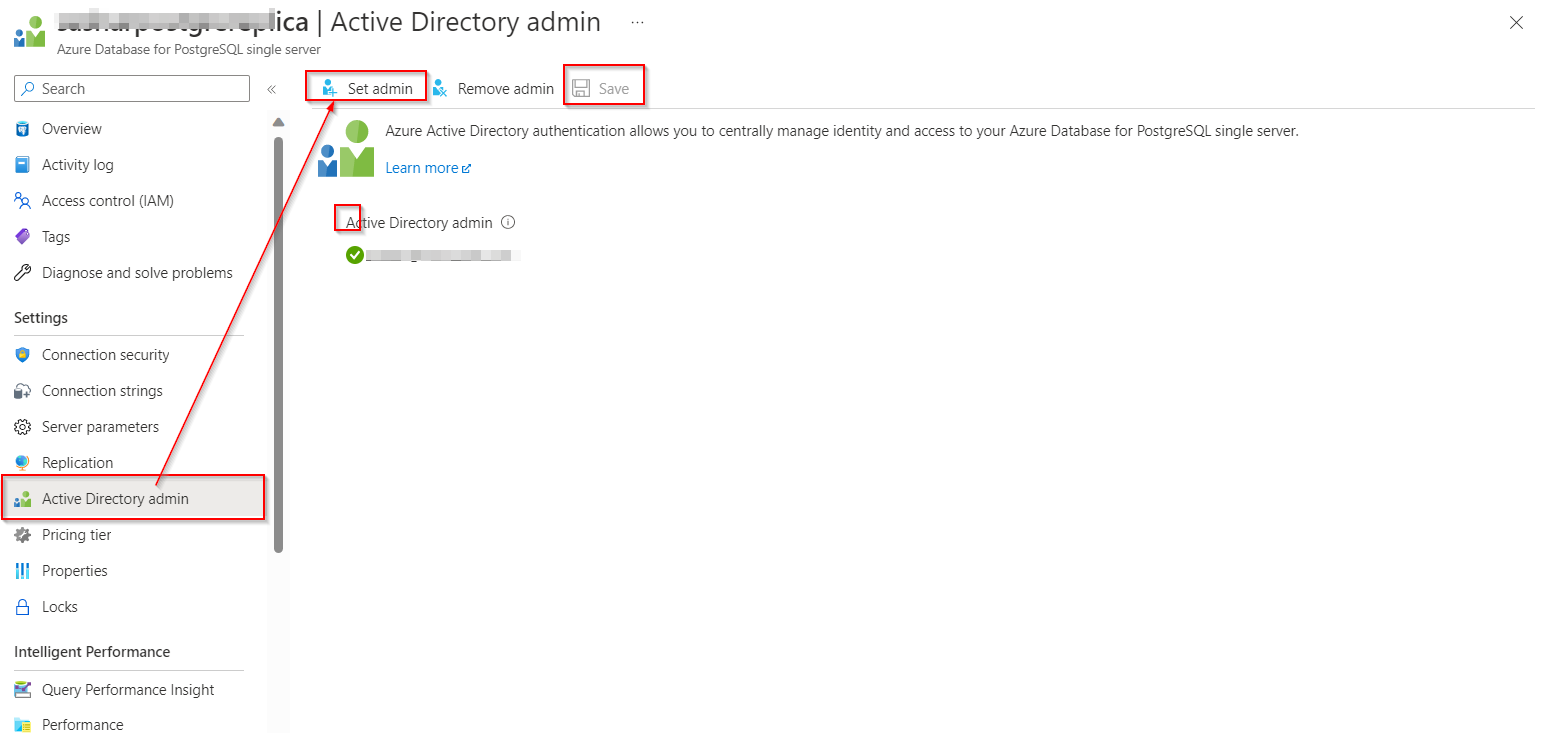Collapse the sidebar with double chevron
The image size is (1546, 733).
(x=271, y=89)
